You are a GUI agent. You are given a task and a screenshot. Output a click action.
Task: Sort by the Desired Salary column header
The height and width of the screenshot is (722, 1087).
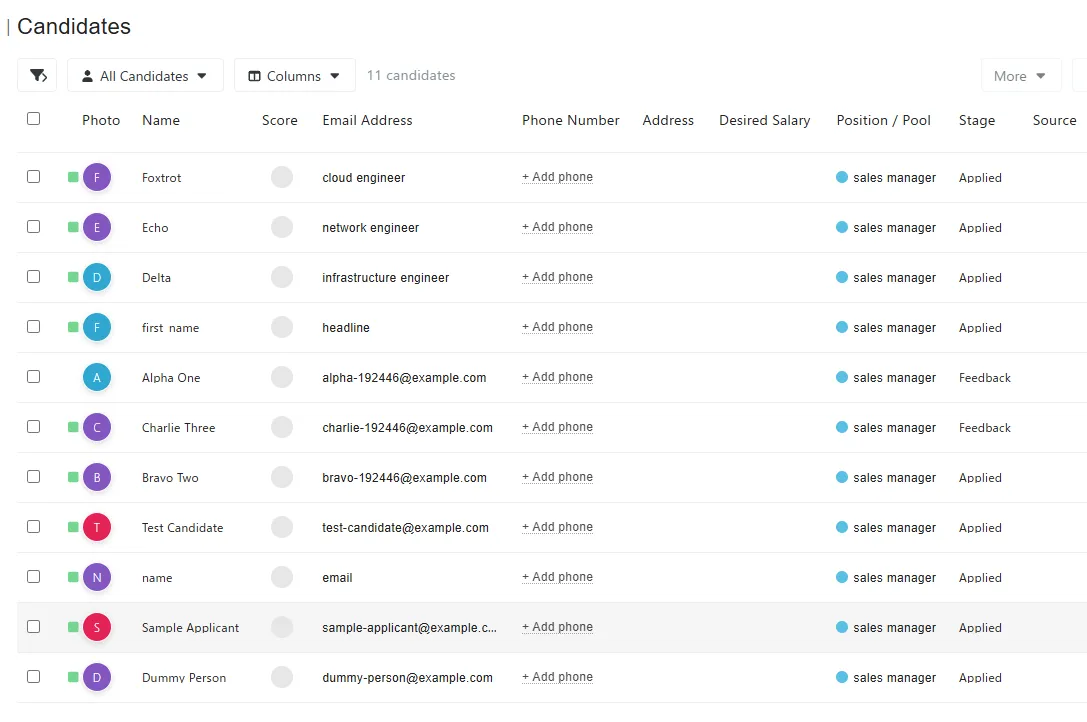tap(765, 120)
